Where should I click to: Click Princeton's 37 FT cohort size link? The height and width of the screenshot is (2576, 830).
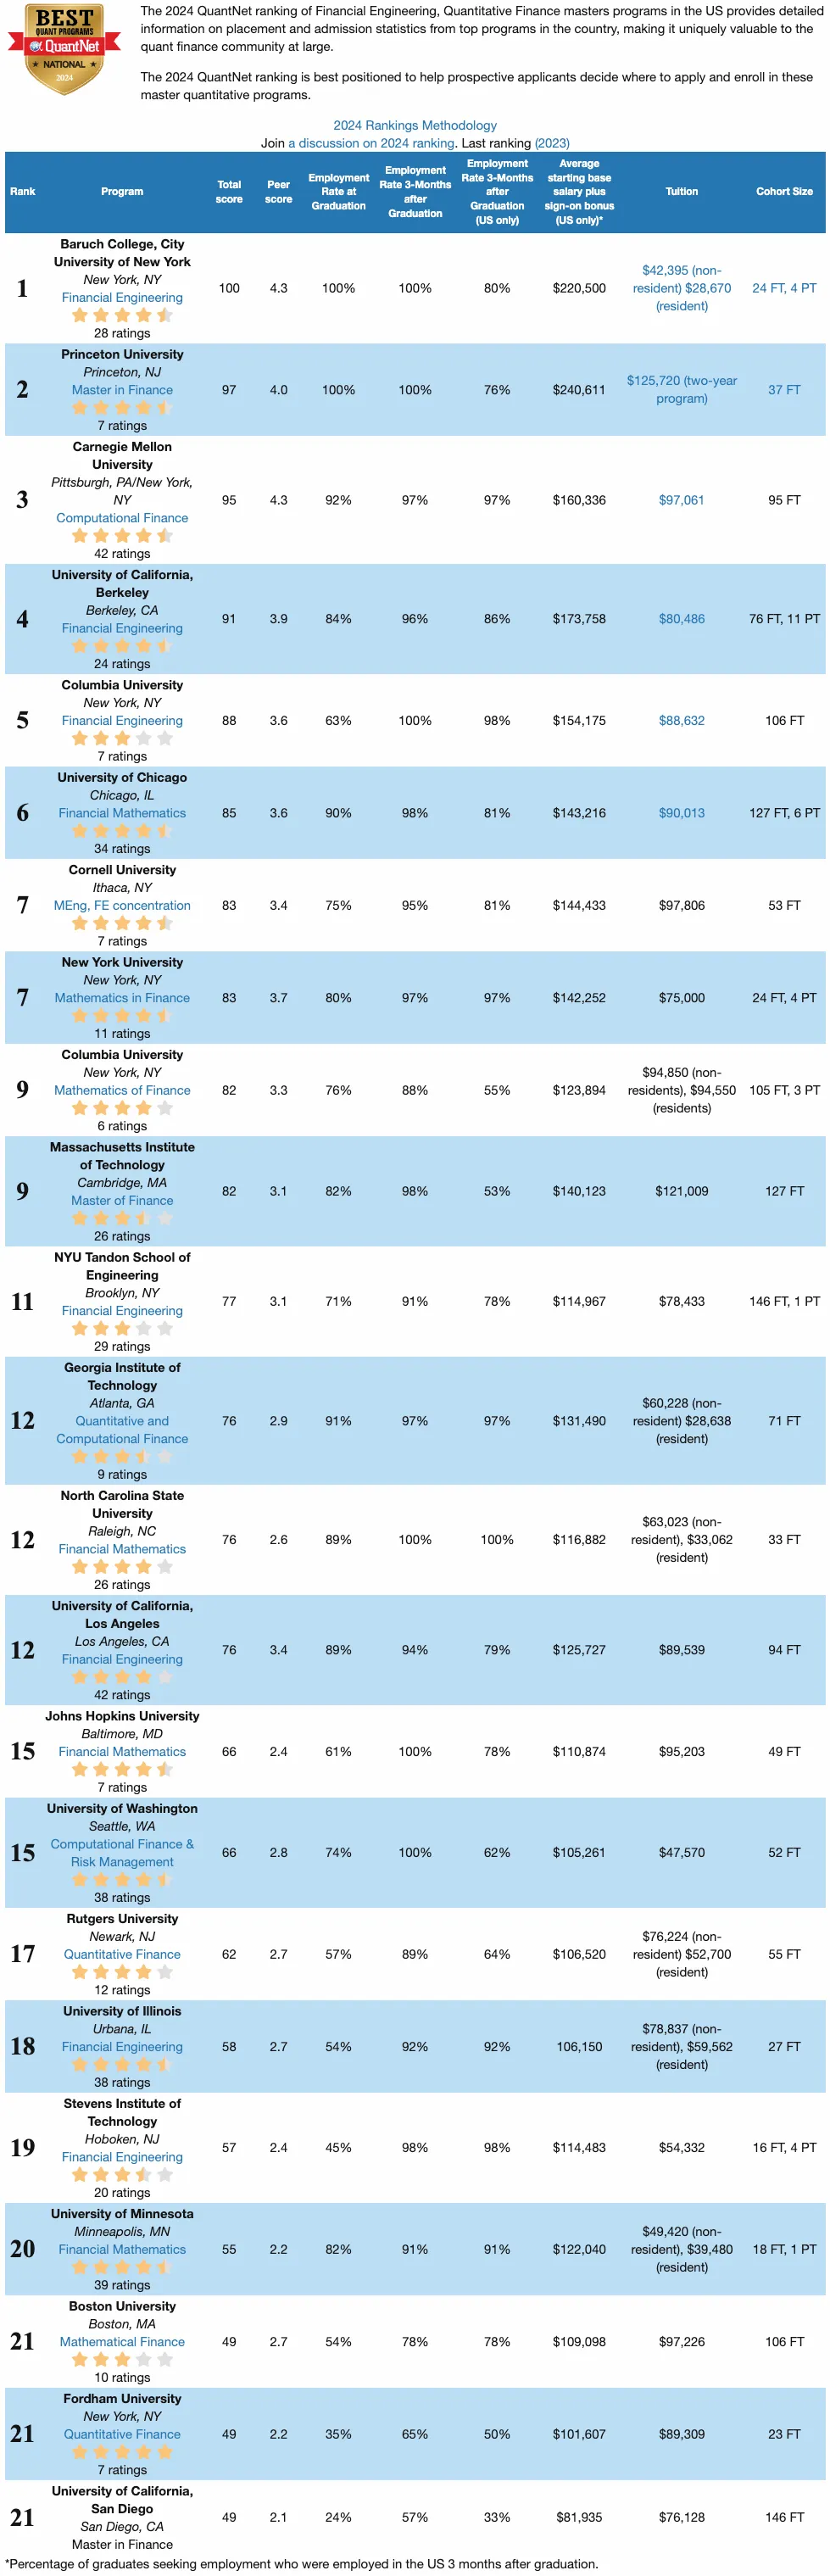(x=784, y=390)
